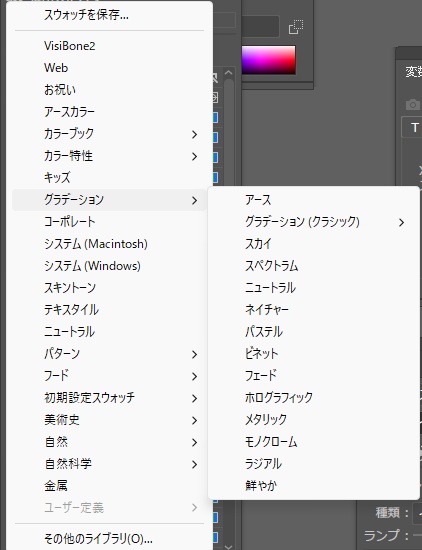Select ラジアル gradient library
422x550 pixels.
314,463
